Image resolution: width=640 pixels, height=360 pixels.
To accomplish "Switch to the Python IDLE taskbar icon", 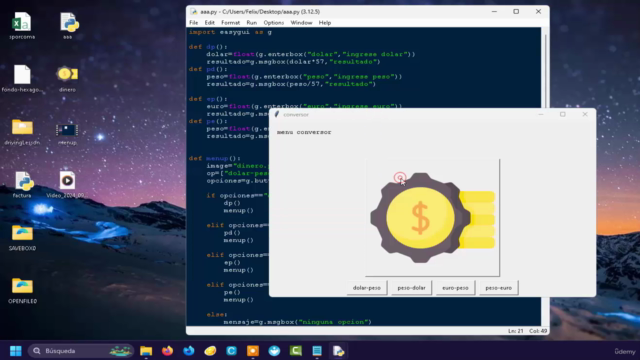I will (x=338, y=351).
